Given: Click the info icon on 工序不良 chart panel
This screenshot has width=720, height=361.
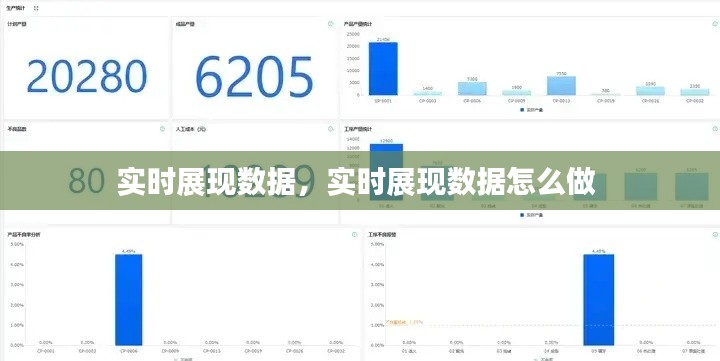Looking at the screenshot, I should click(x=715, y=234).
